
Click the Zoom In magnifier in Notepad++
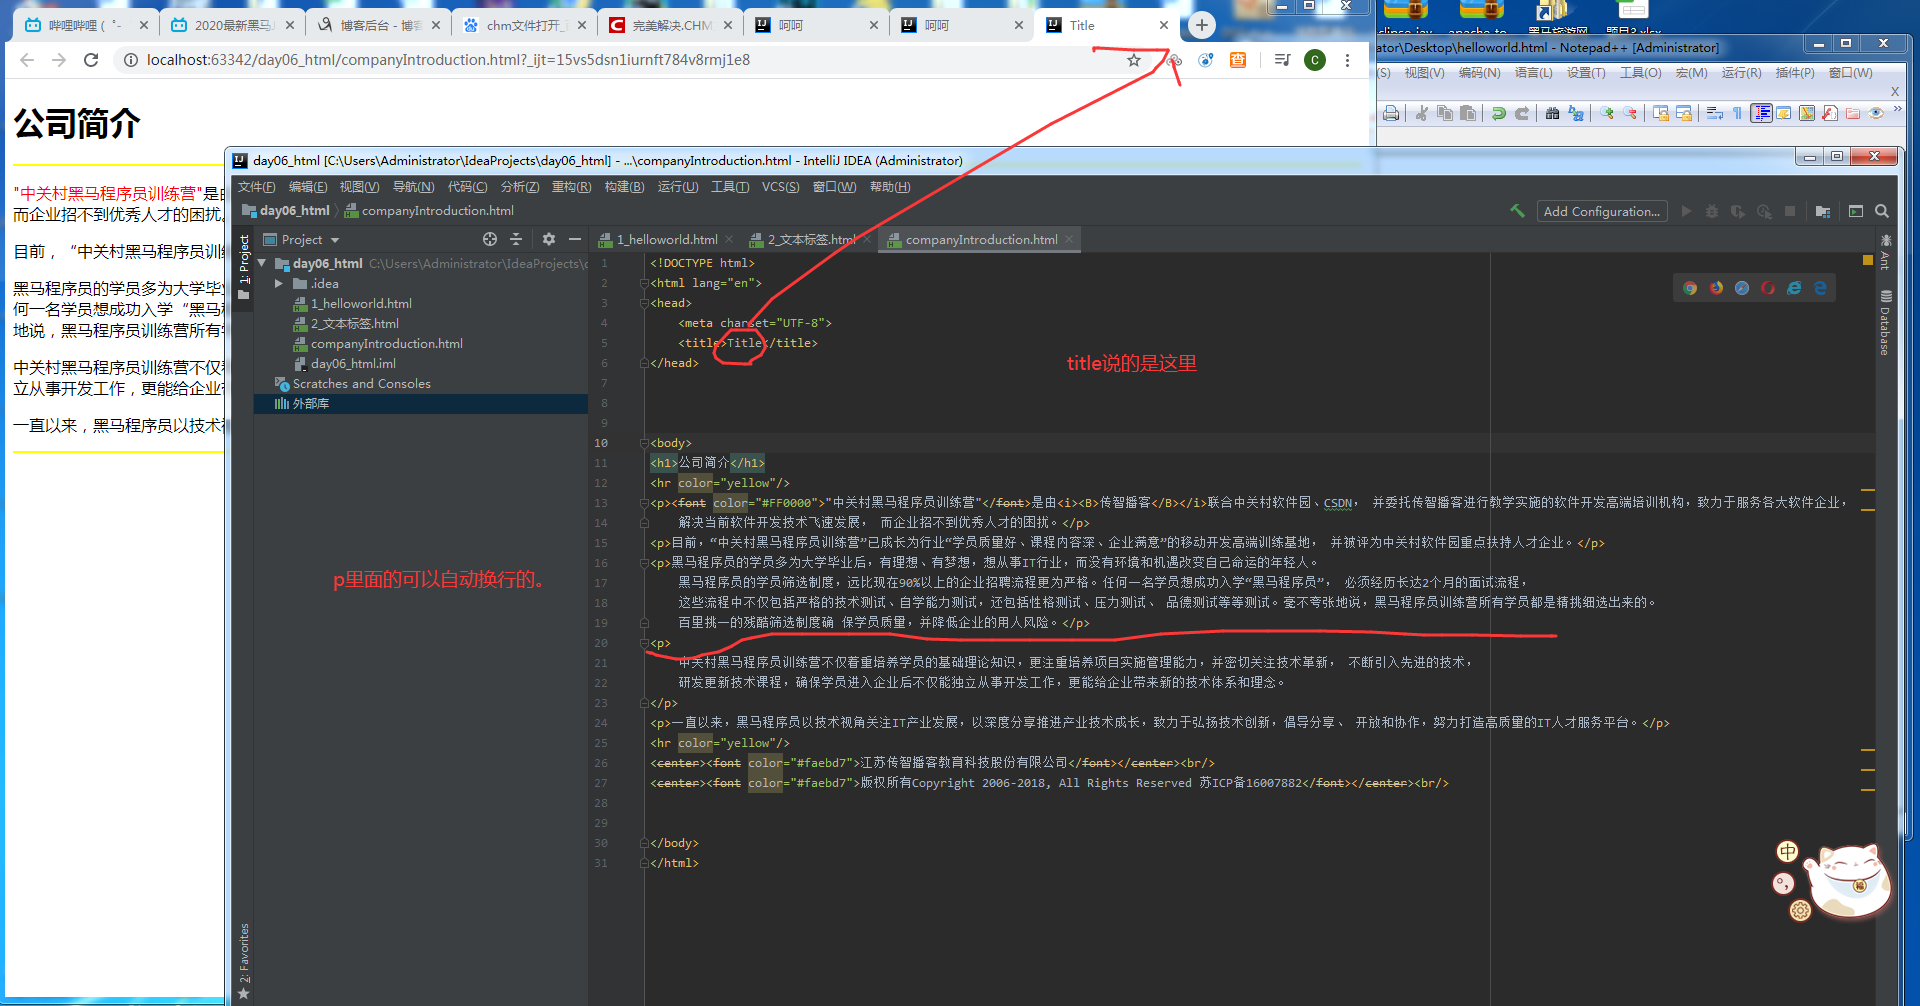pyautogui.click(x=1607, y=113)
